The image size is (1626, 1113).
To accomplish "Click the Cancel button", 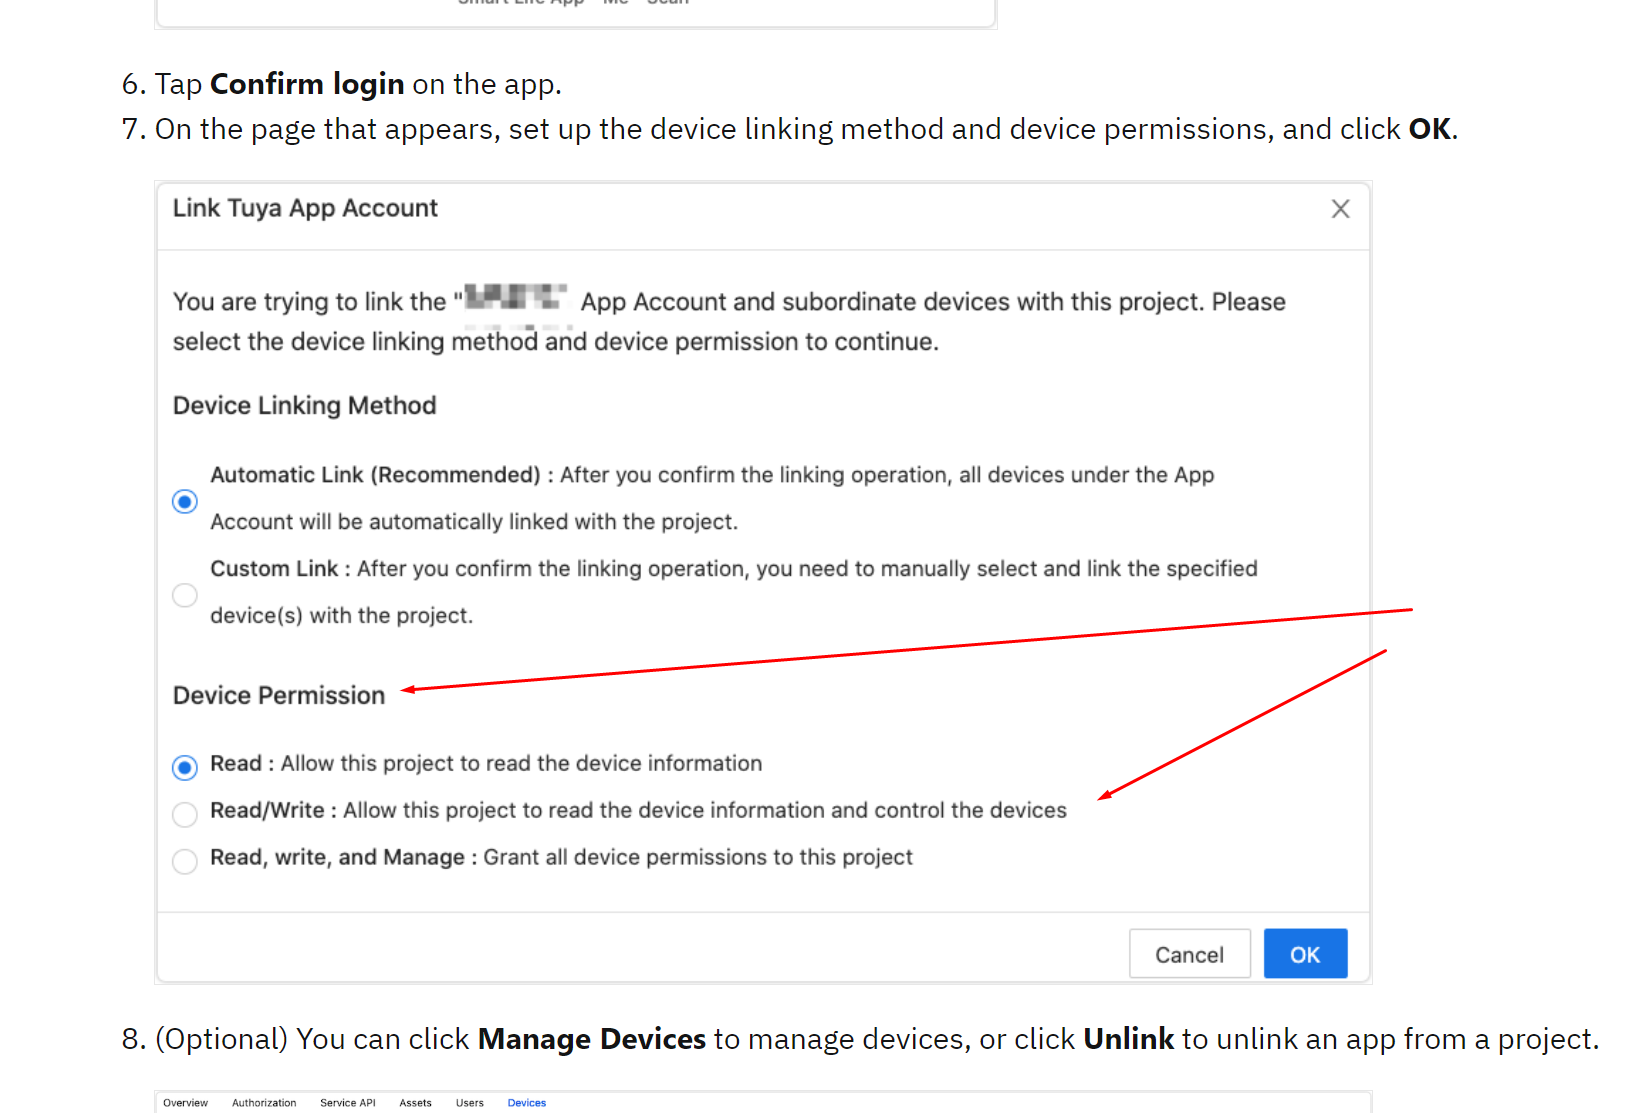I will (x=1189, y=954).
